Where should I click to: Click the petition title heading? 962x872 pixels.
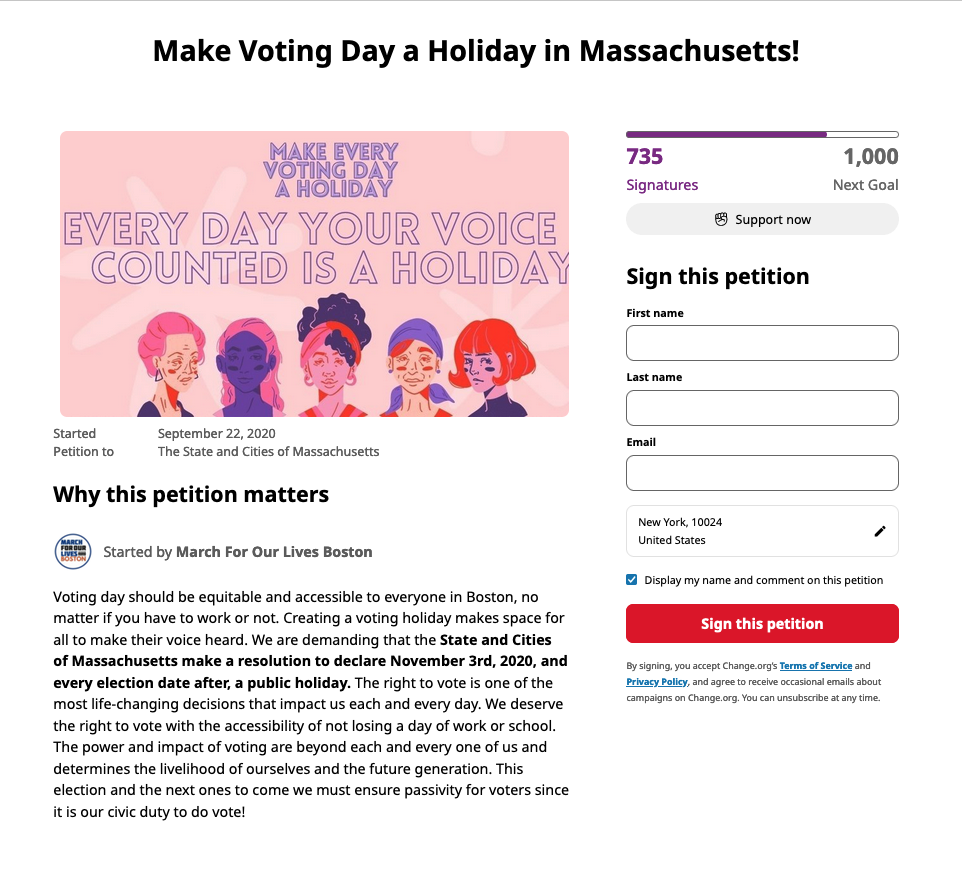[476, 51]
